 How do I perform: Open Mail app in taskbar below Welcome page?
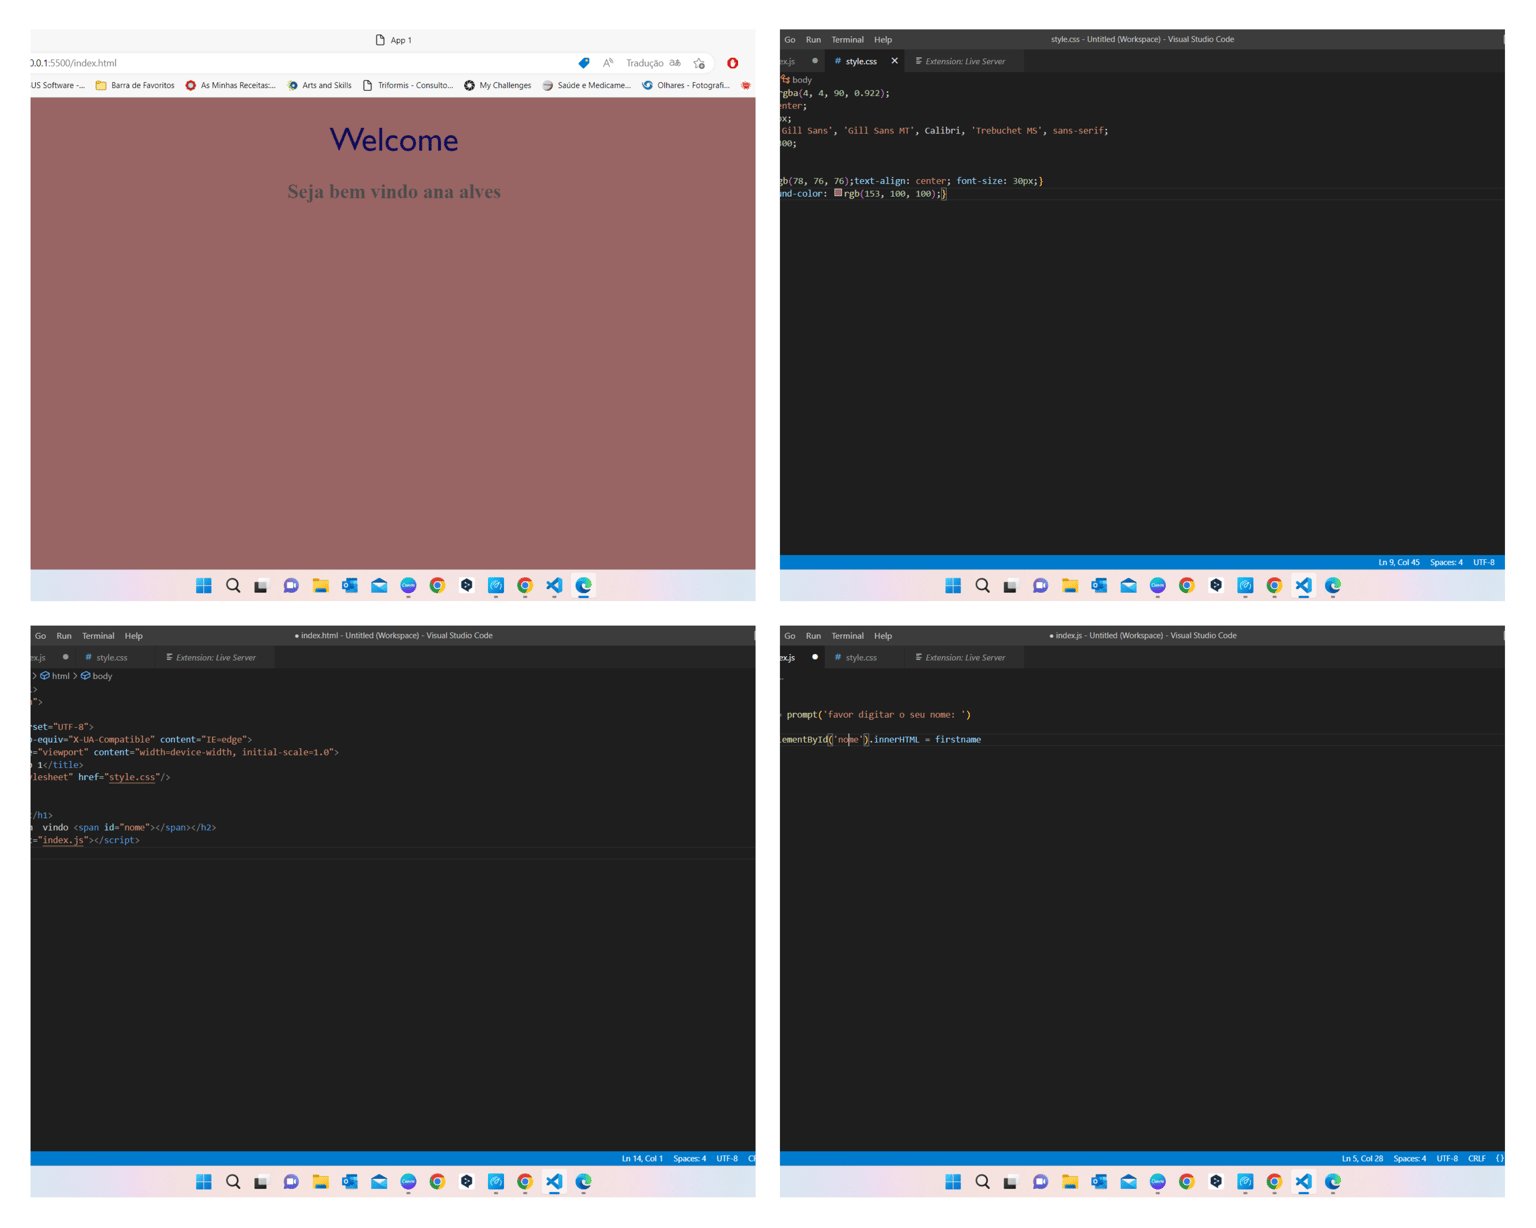[379, 586]
